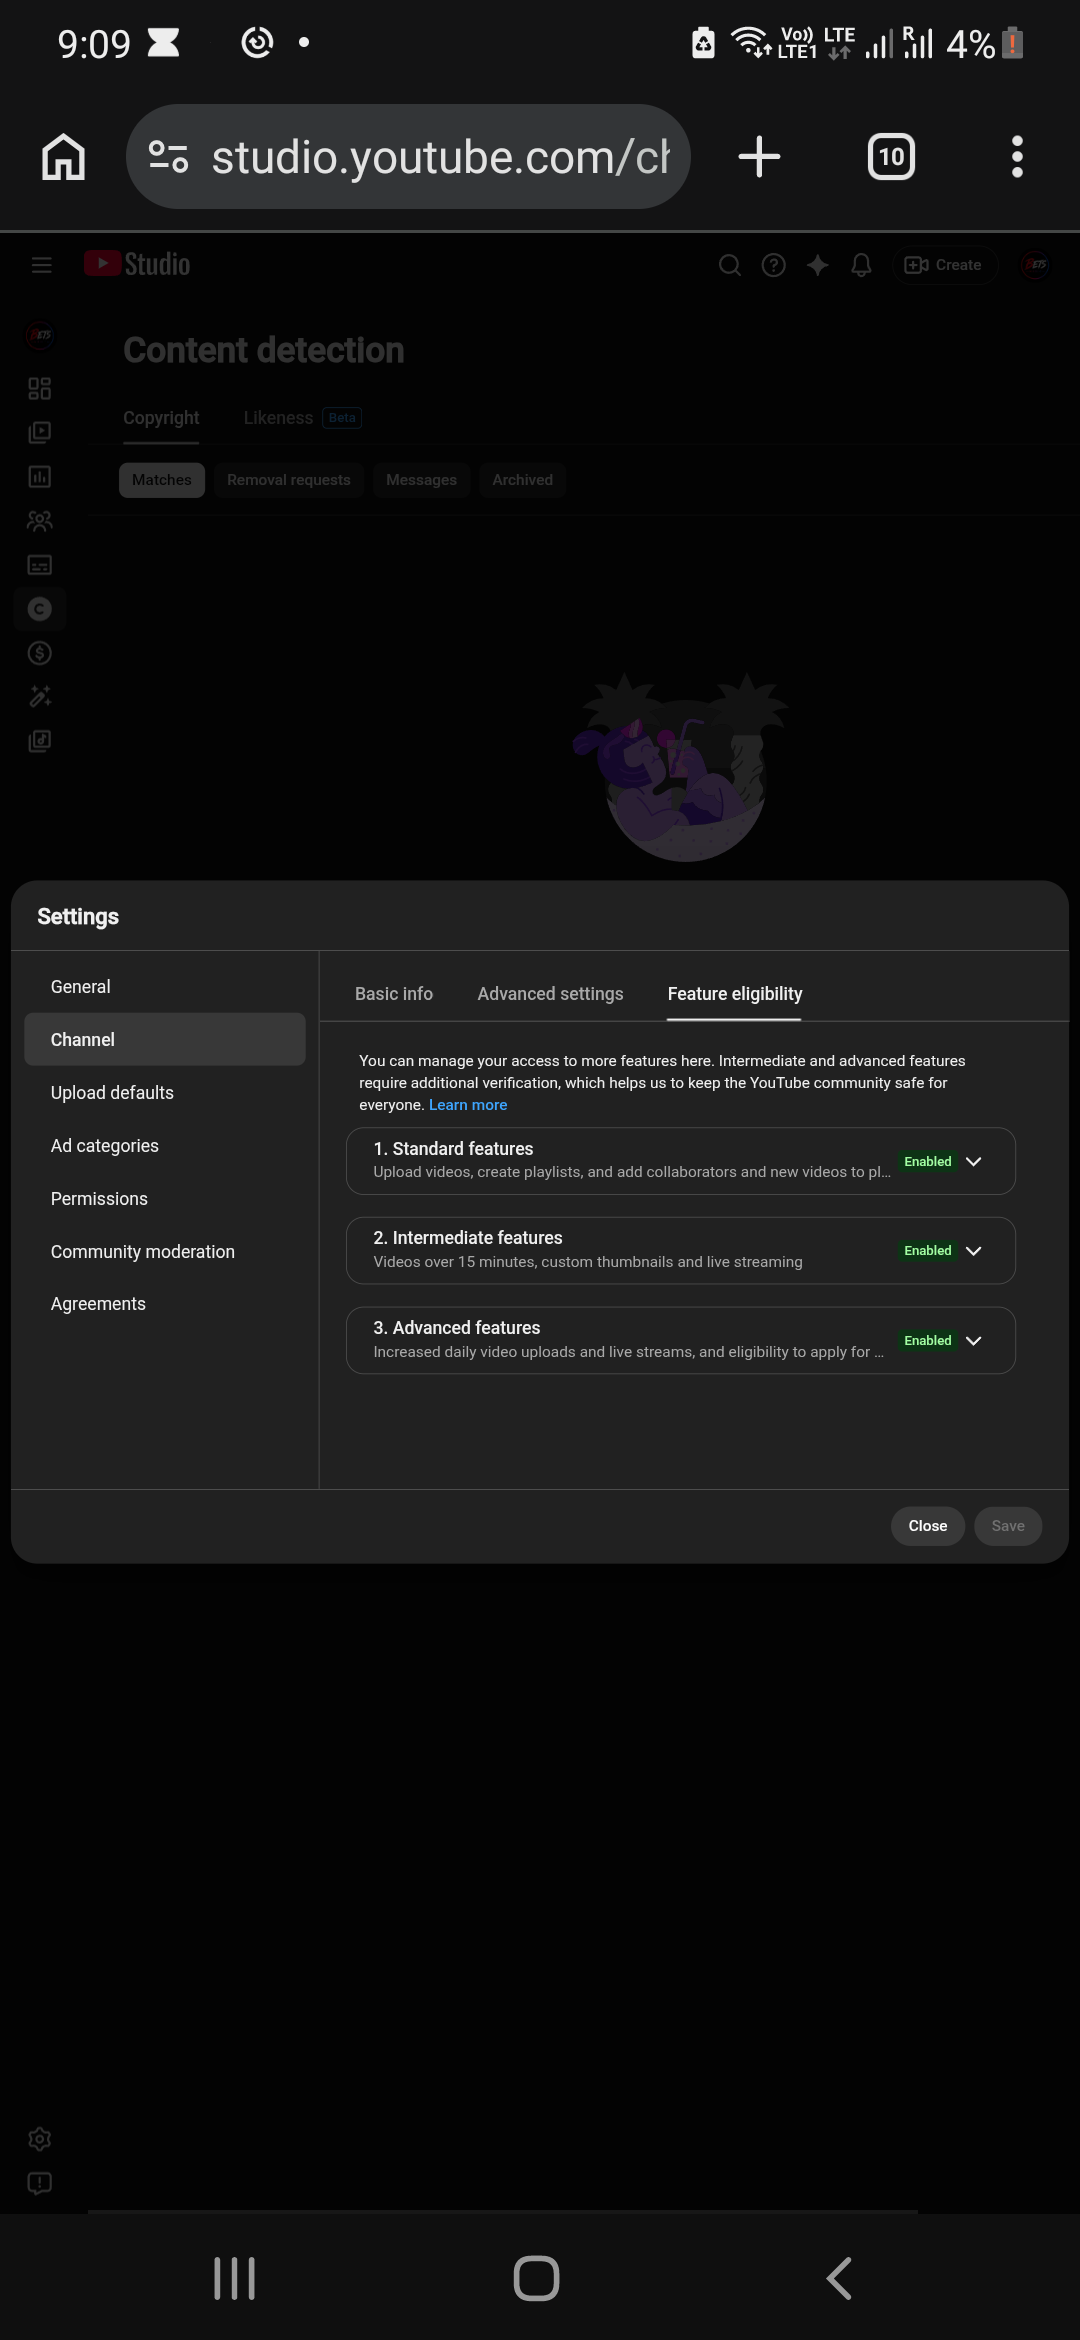Open the tab switcher showing 10 tabs
This screenshot has height=2340, width=1080.
[x=891, y=157]
